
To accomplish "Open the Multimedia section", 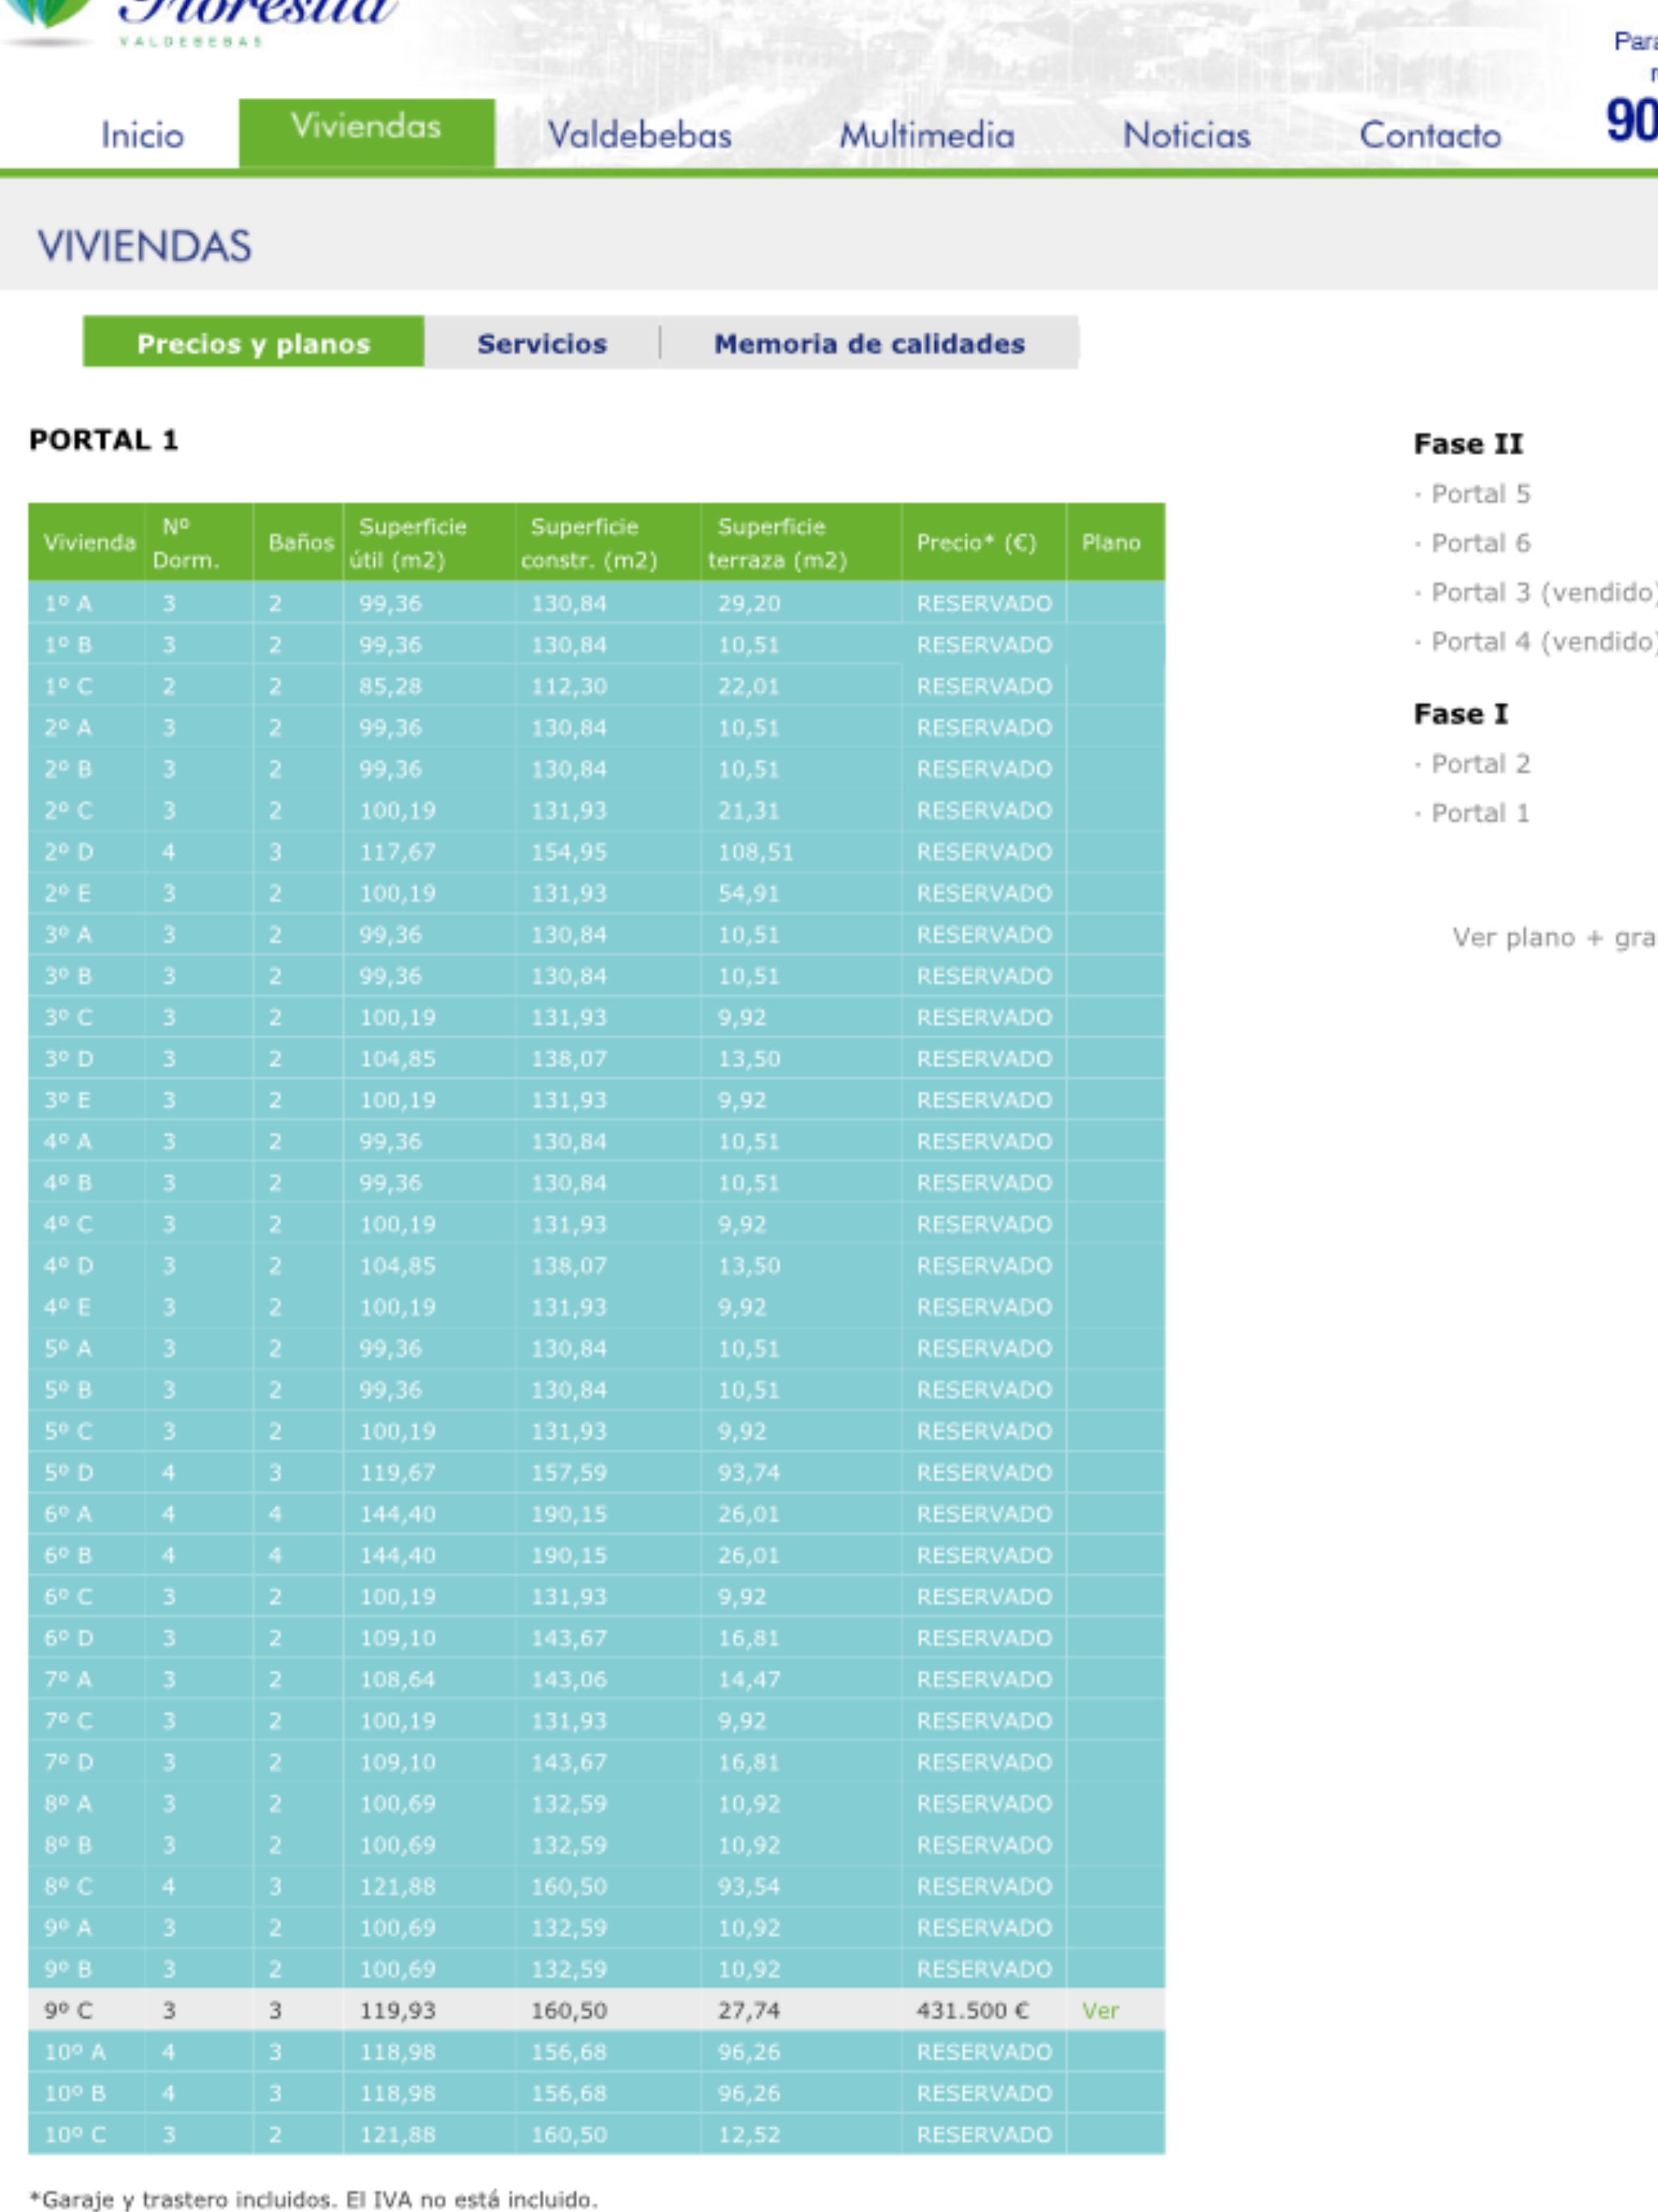I will coord(926,135).
